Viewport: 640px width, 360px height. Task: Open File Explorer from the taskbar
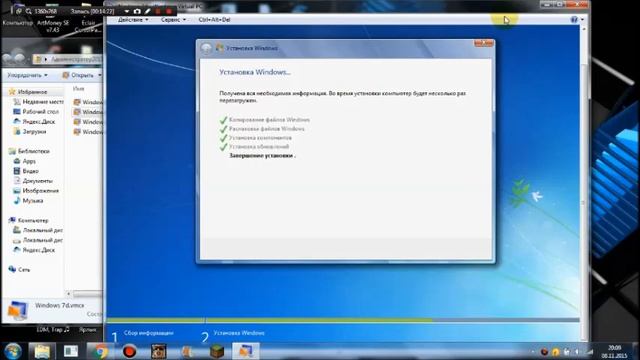pos(42,351)
